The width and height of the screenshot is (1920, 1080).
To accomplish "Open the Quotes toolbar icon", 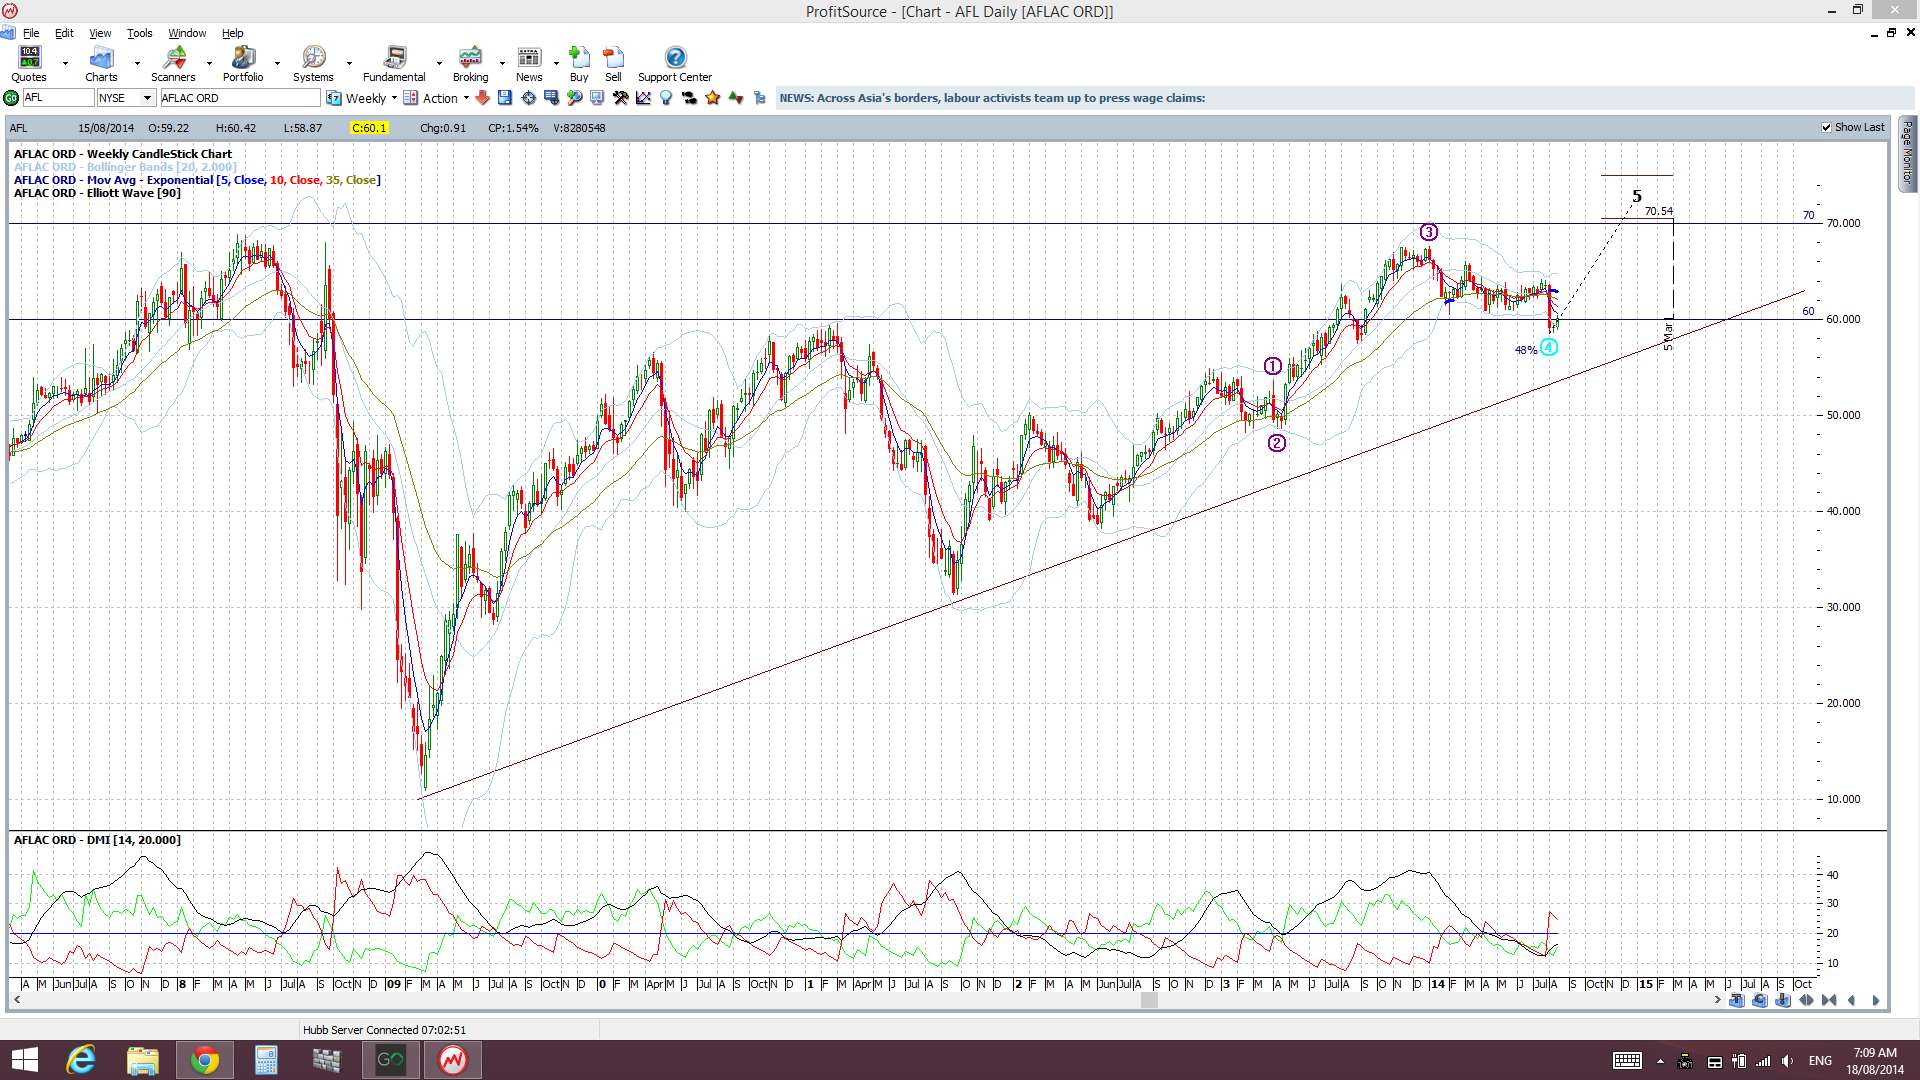I will 29,63.
